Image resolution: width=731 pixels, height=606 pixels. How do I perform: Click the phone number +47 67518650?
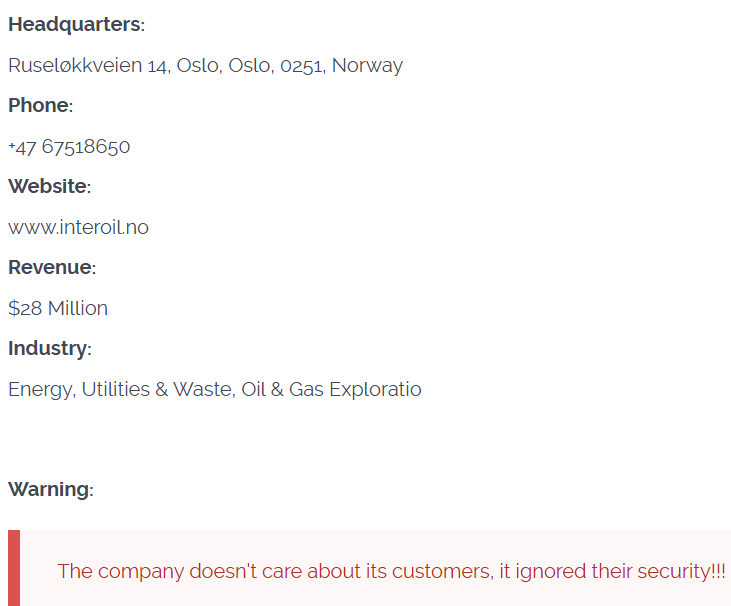(69, 147)
